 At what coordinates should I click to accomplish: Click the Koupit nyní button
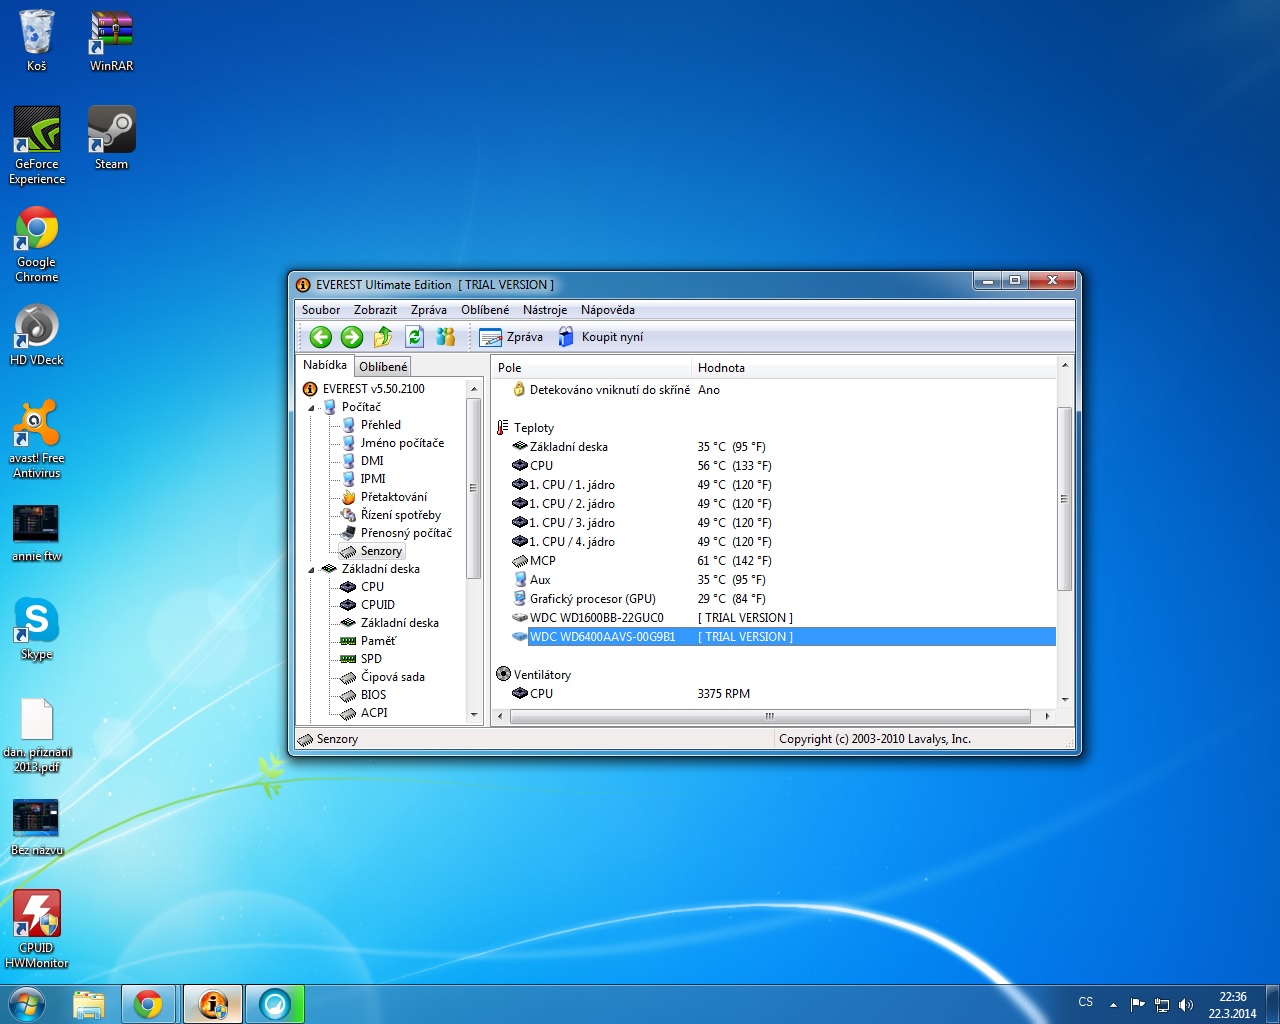point(600,337)
